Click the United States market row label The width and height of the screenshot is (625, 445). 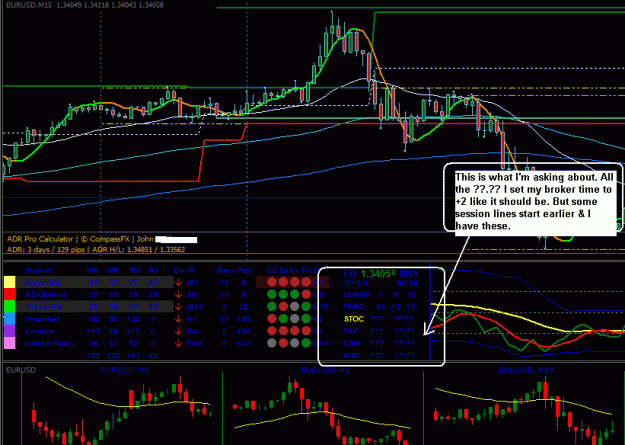point(50,343)
